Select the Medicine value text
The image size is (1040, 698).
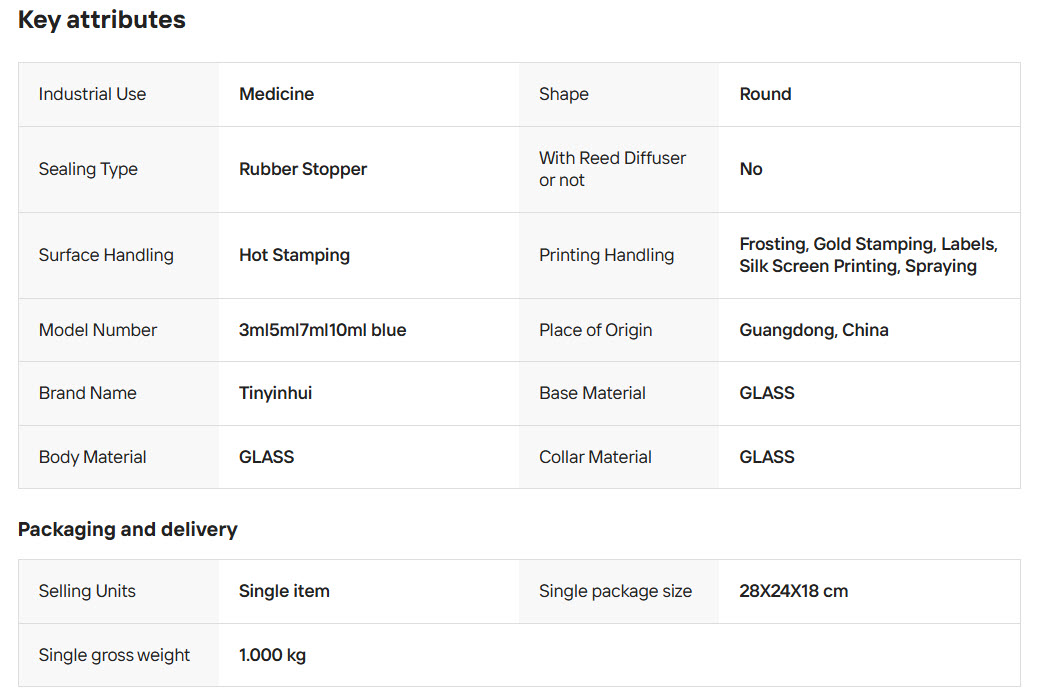pos(276,94)
